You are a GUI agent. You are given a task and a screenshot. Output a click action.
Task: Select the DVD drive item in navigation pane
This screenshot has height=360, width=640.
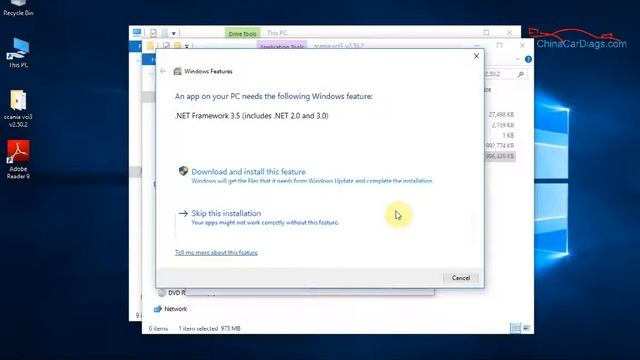pos(173,293)
